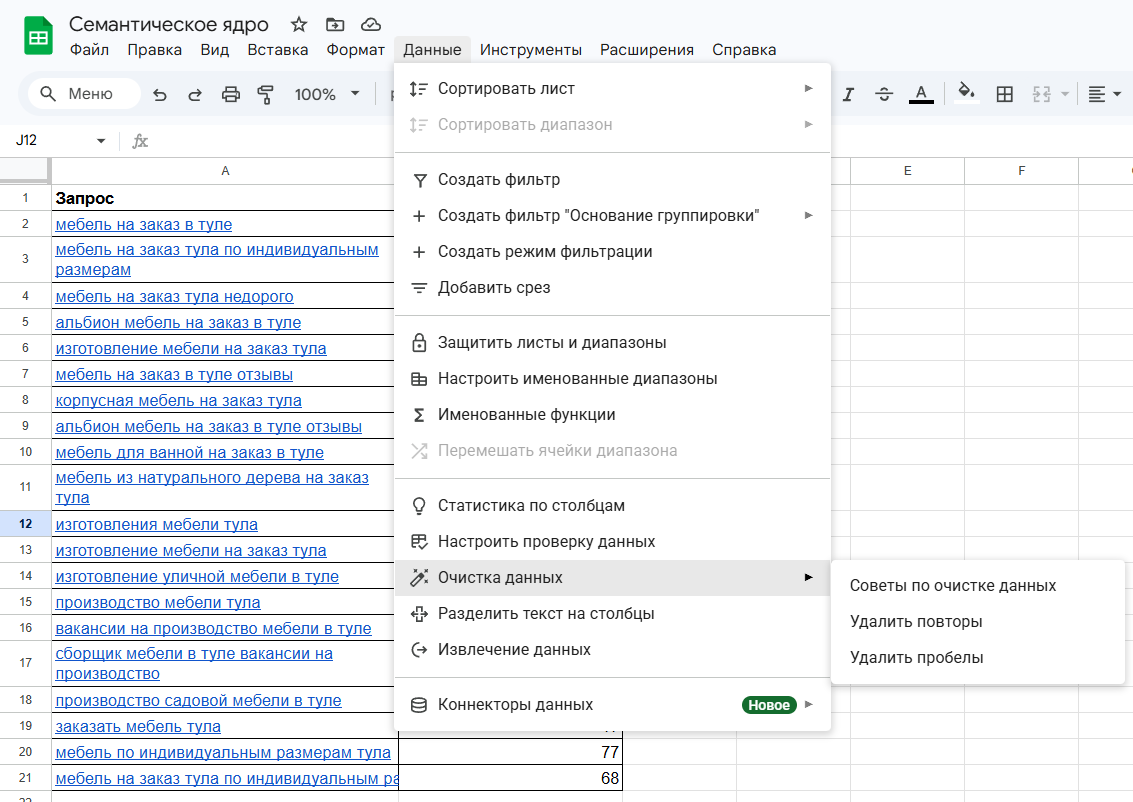The width and height of the screenshot is (1133, 802).
Task: Select Создать фильтр menu entry
Action: [x=612, y=180]
